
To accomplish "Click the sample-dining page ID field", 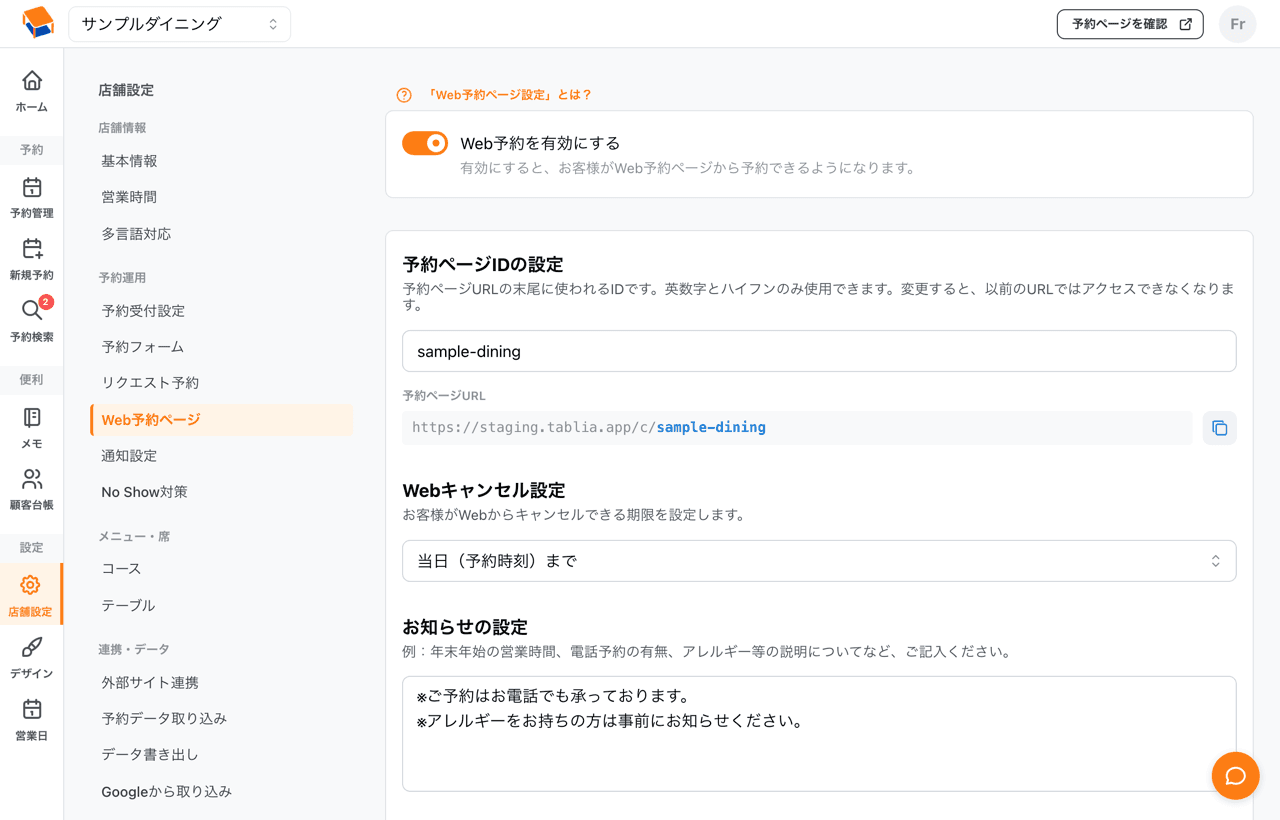I will point(819,351).
